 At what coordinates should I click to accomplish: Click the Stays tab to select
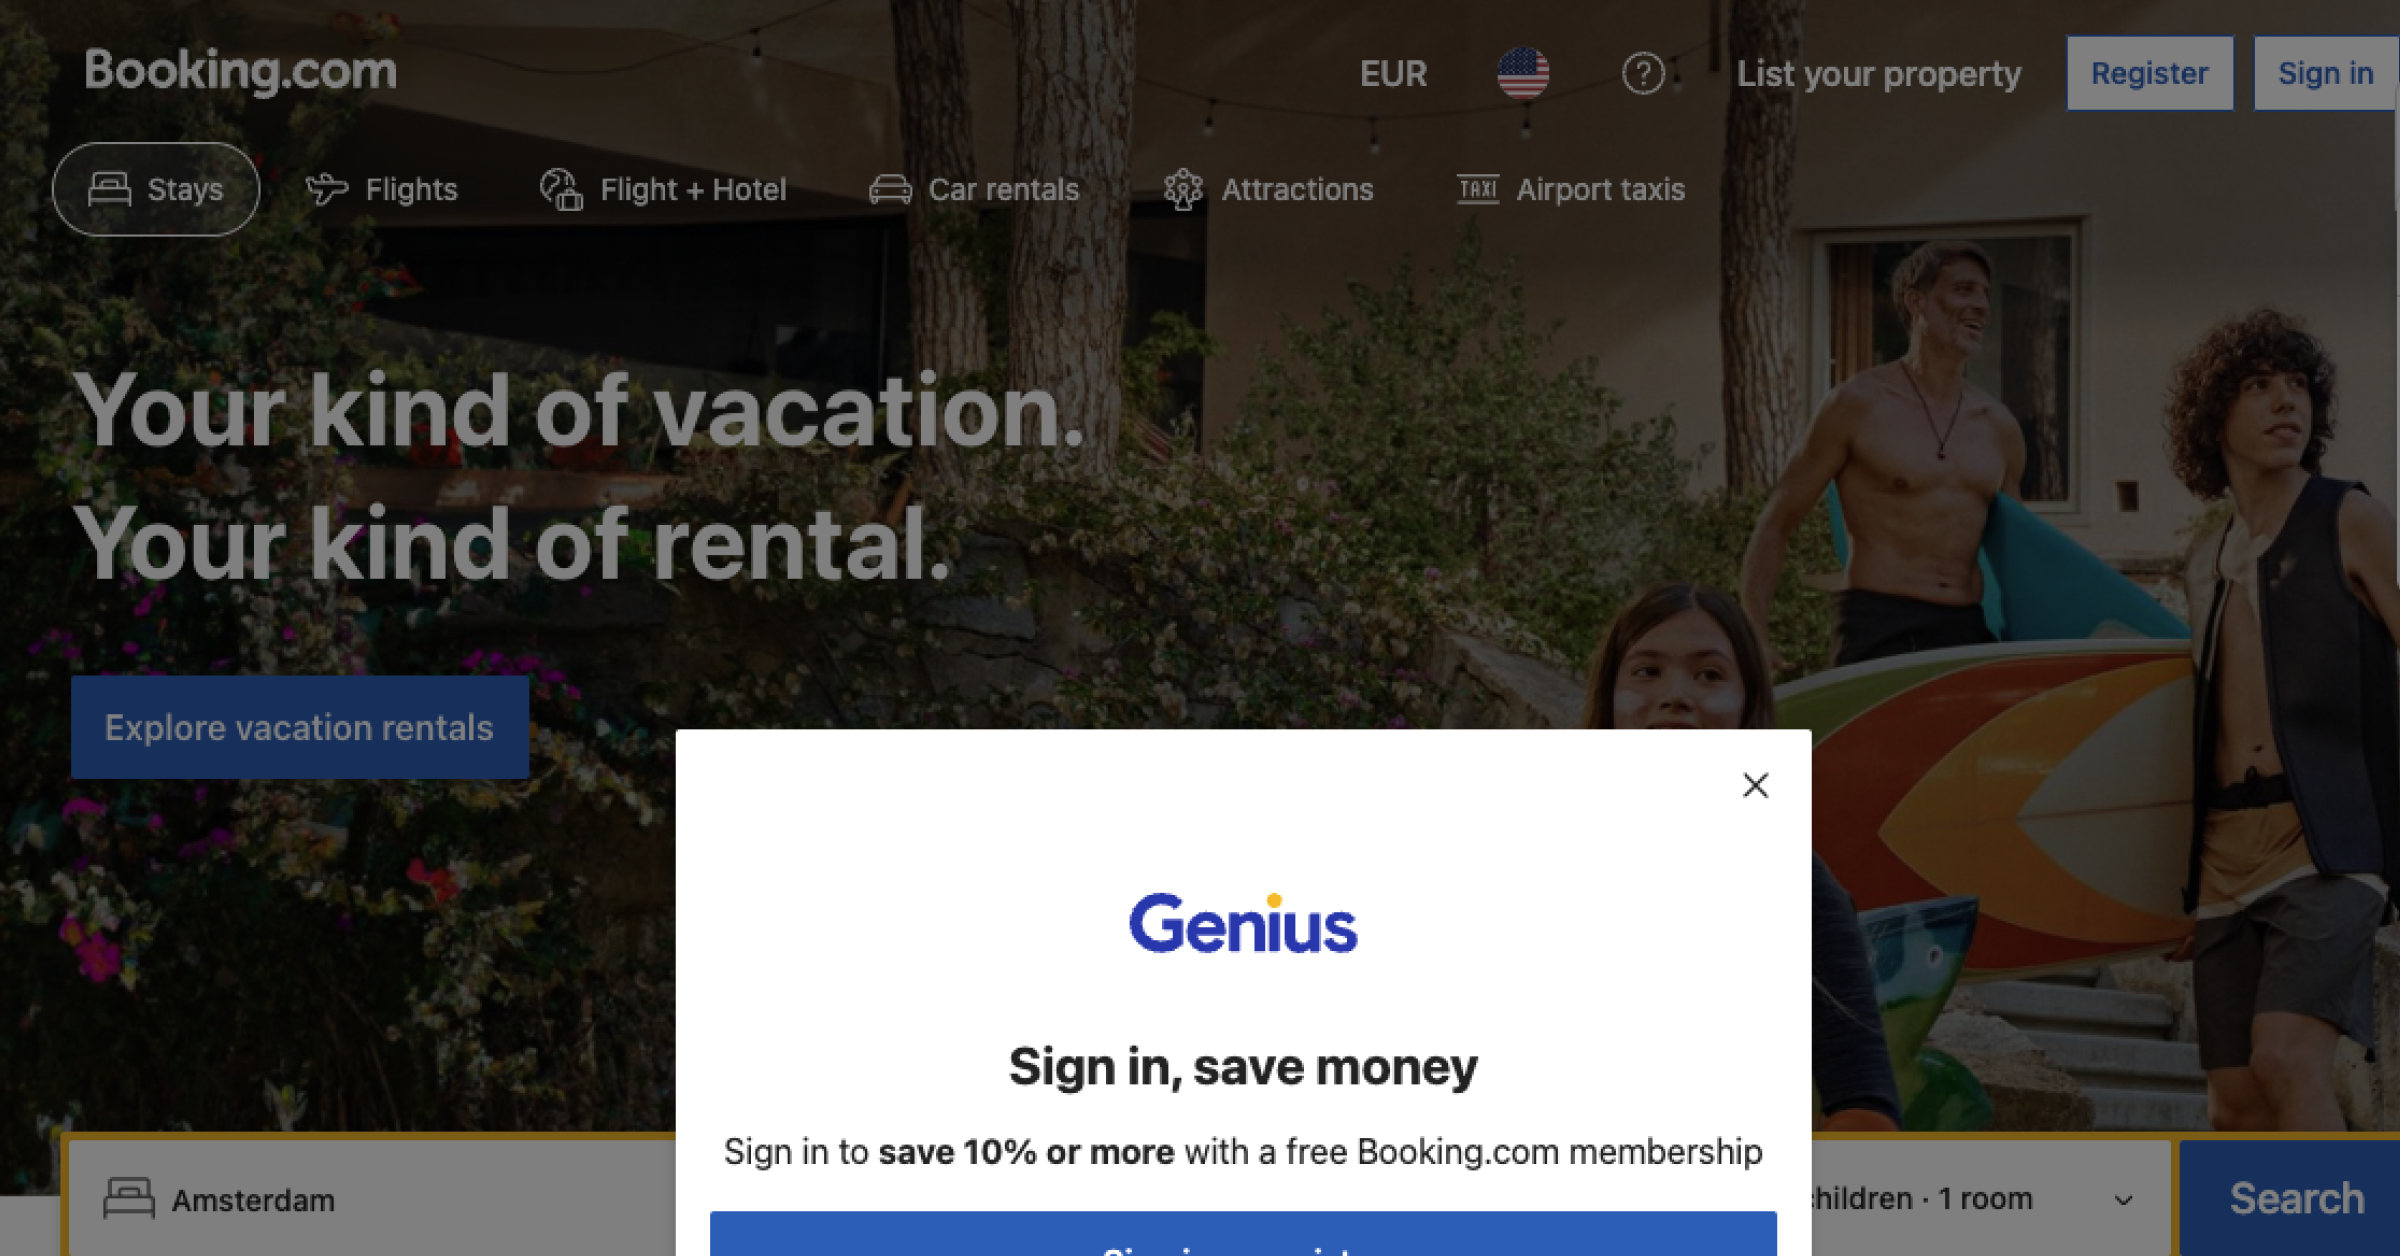[156, 189]
